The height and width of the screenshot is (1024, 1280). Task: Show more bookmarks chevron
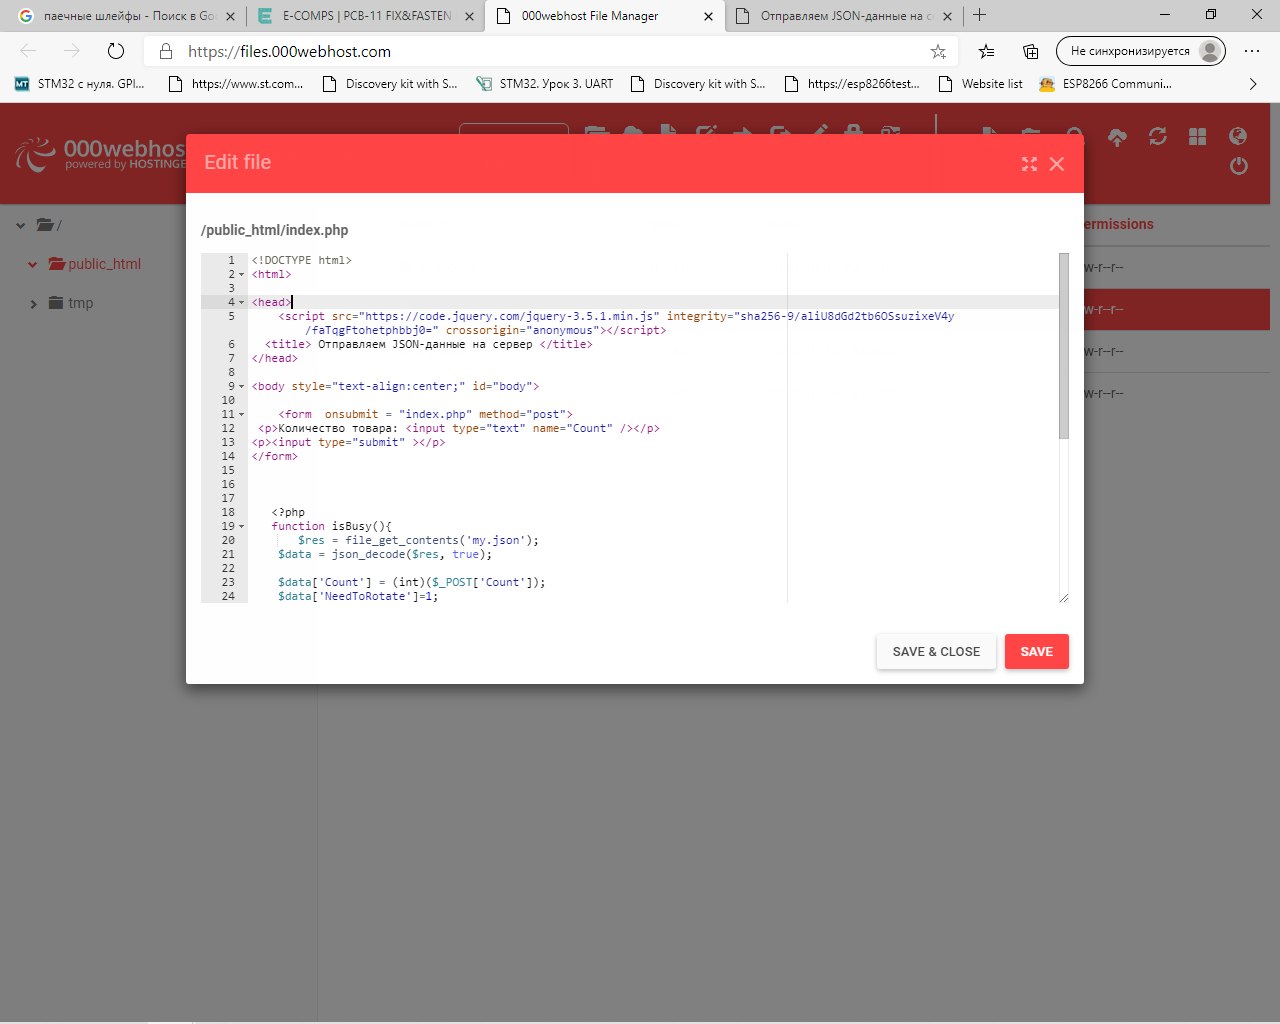coord(1253,84)
